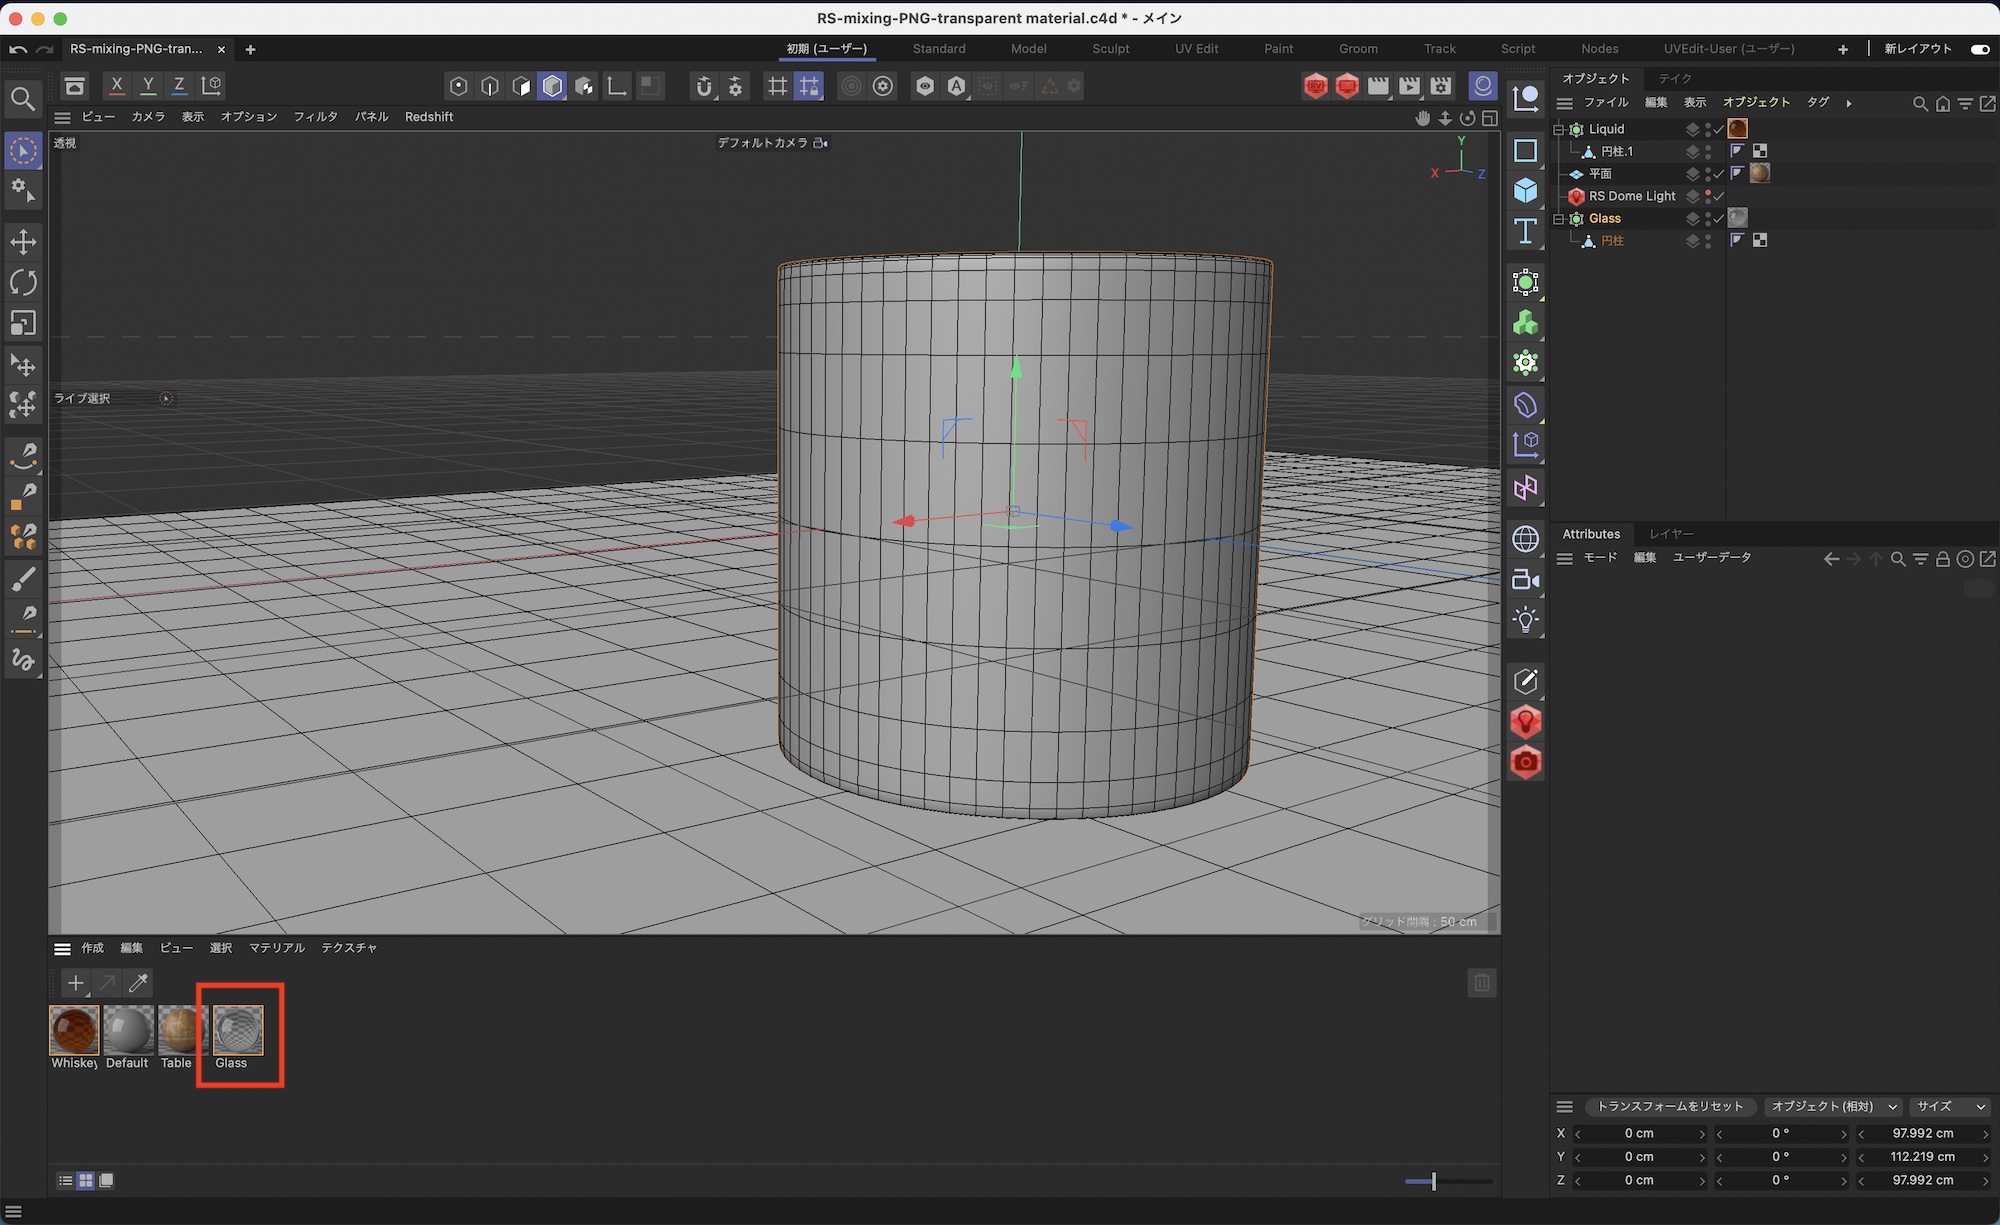
Task: Add a Text spline object
Action: point(1525,231)
